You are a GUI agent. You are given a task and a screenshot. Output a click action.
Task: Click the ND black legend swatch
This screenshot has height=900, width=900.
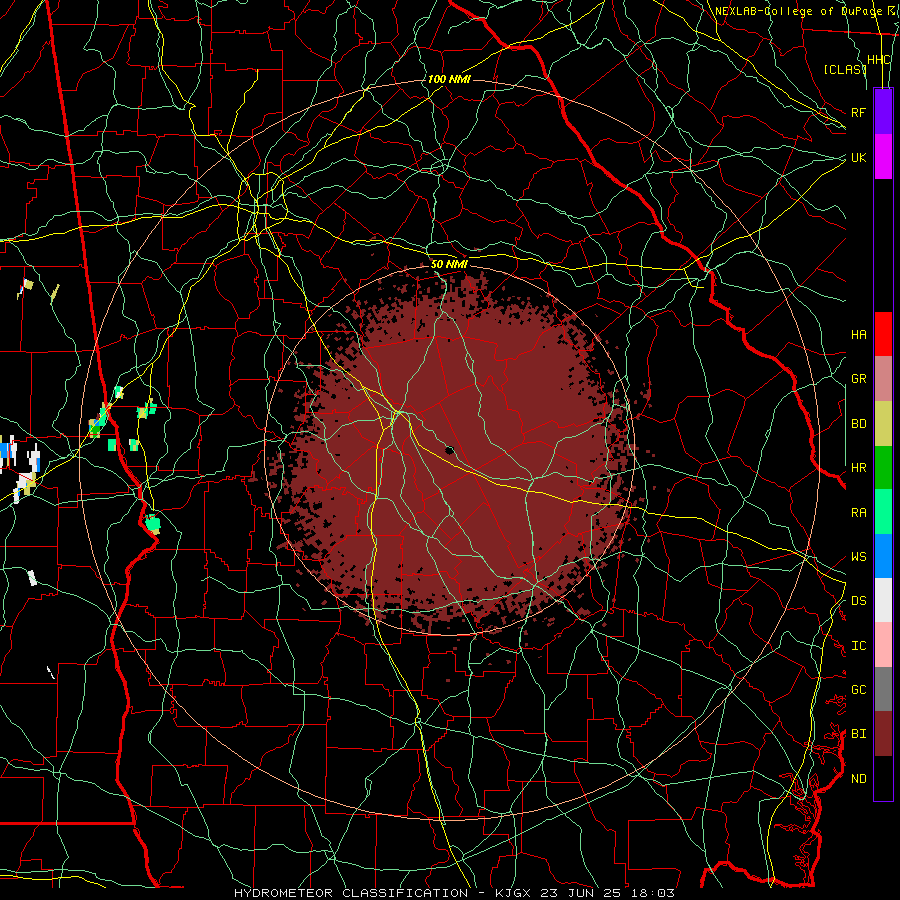[883, 778]
